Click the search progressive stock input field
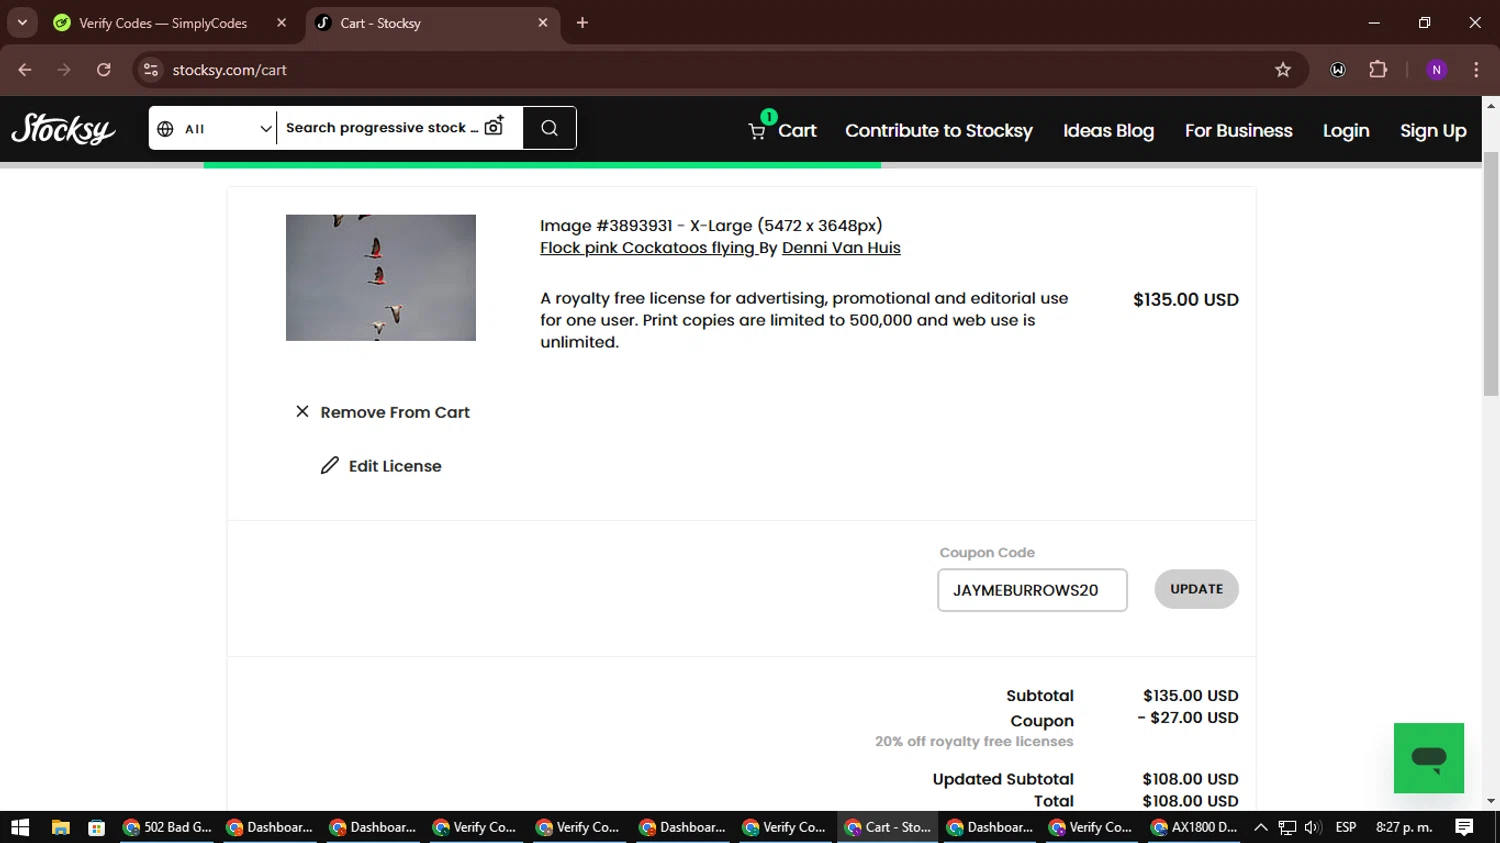The height and width of the screenshot is (843, 1500). point(380,128)
